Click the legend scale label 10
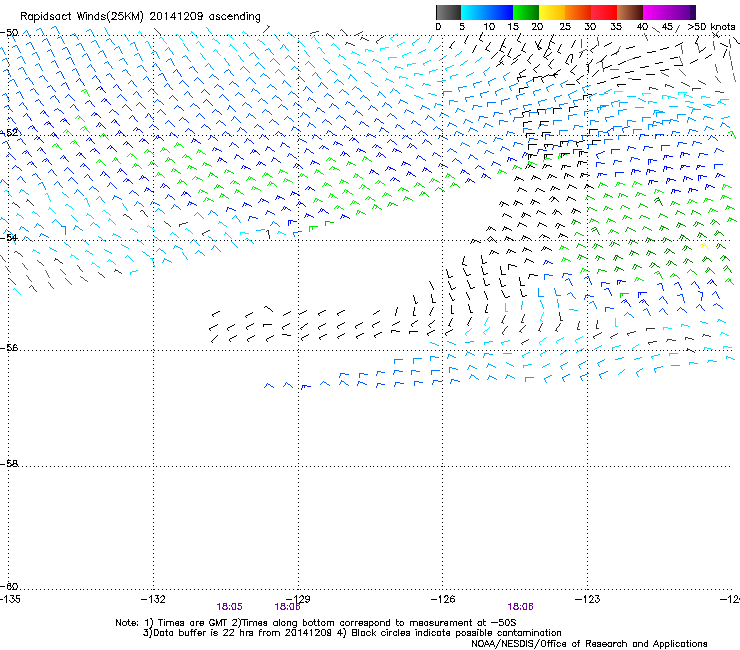The width and height of the screenshot is (740, 650). (489, 27)
